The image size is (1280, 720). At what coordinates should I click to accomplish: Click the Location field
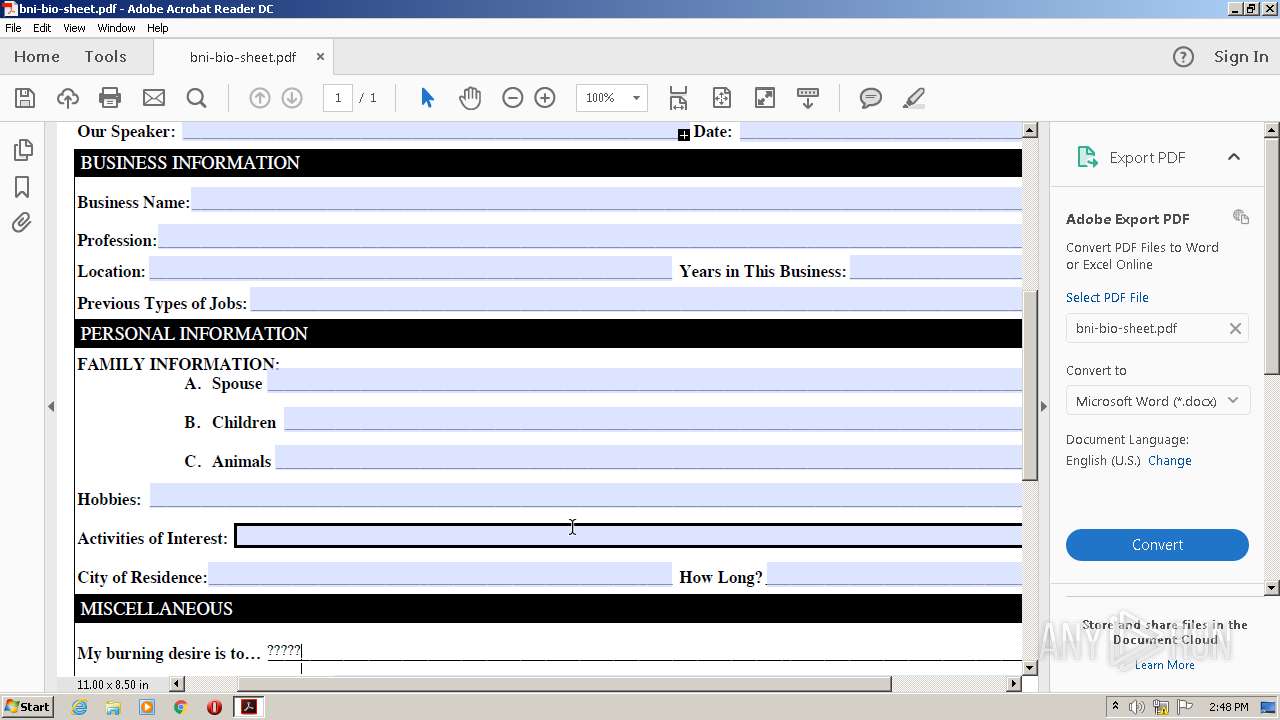click(410, 268)
